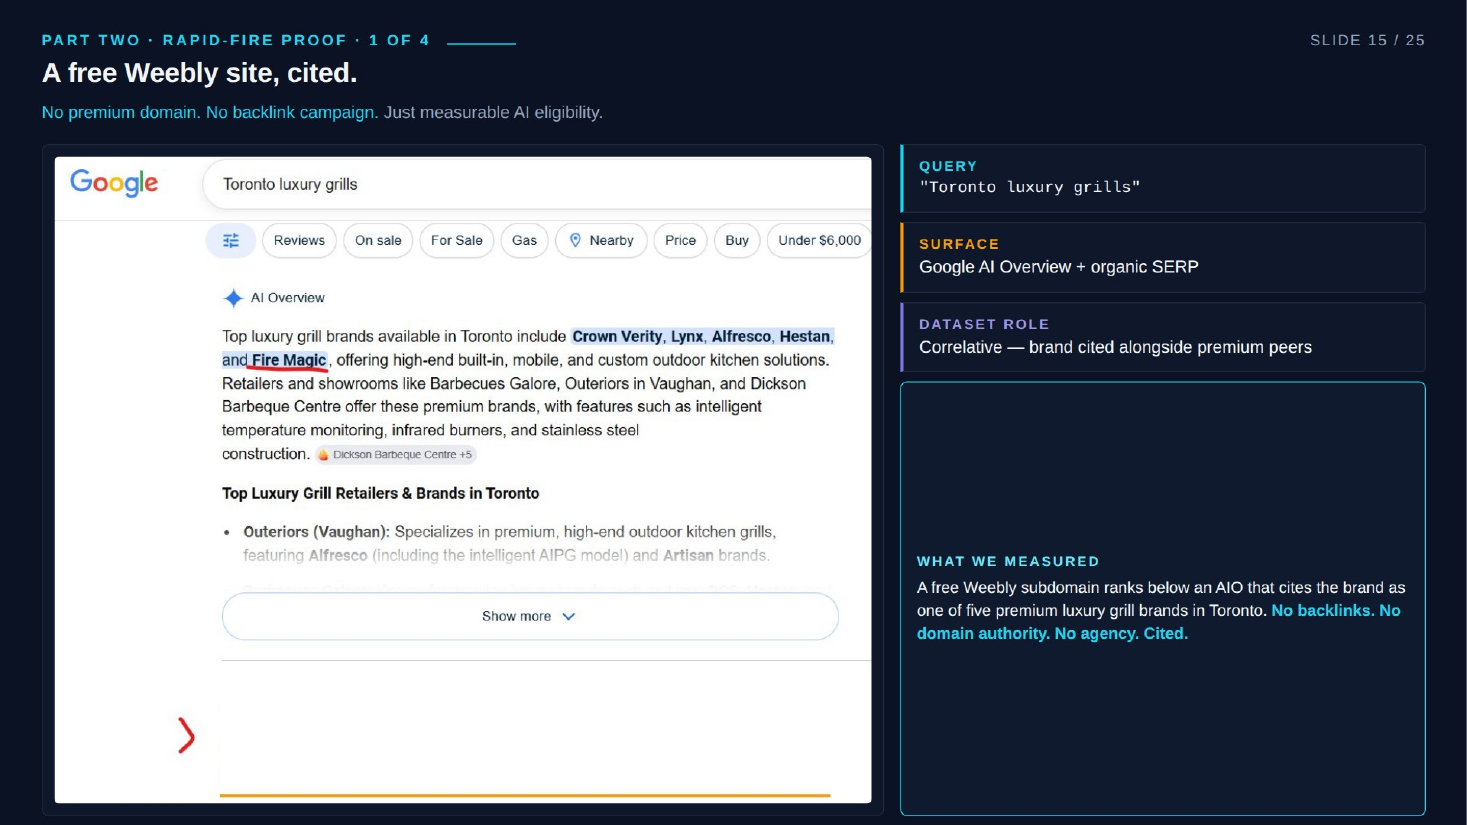Click the QUERY card label
Viewport: 1467px width, 825px height.
tap(948, 166)
